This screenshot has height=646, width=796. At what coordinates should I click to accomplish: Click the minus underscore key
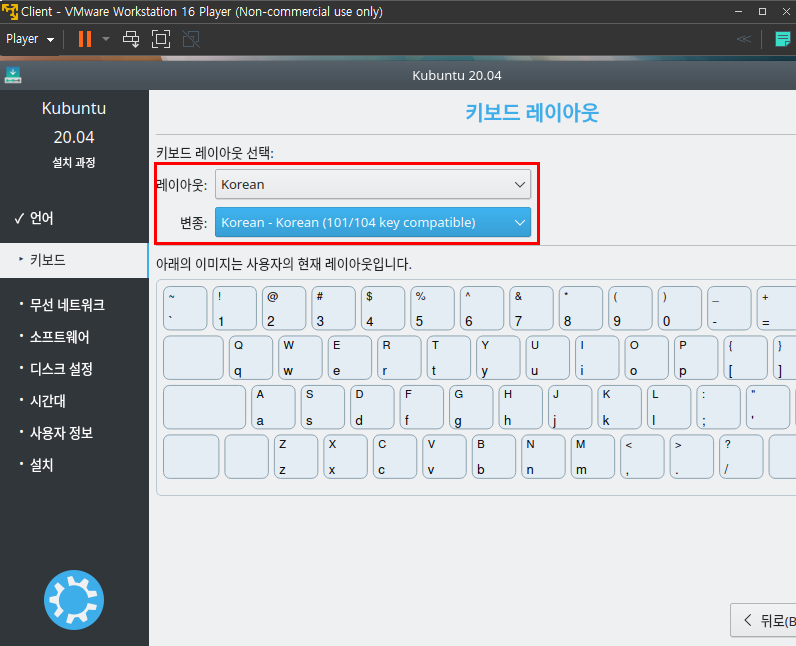click(729, 308)
